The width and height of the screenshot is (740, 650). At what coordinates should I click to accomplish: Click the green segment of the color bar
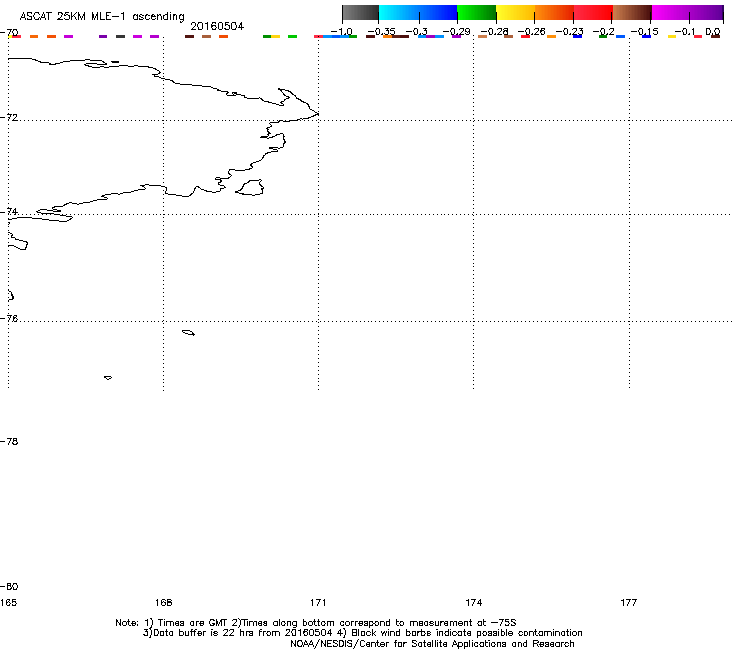[477, 13]
